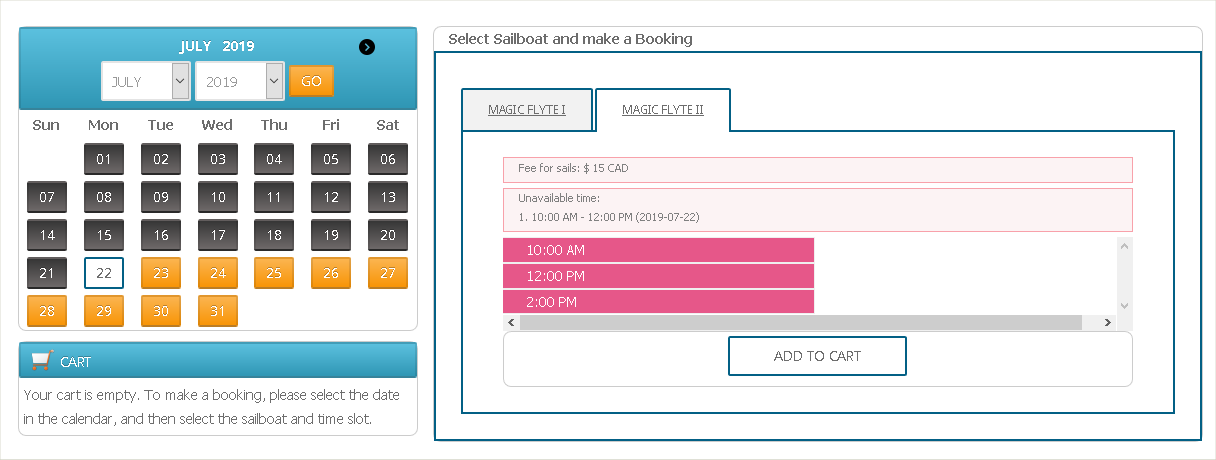Click the orange GO button

click(311, 81)
